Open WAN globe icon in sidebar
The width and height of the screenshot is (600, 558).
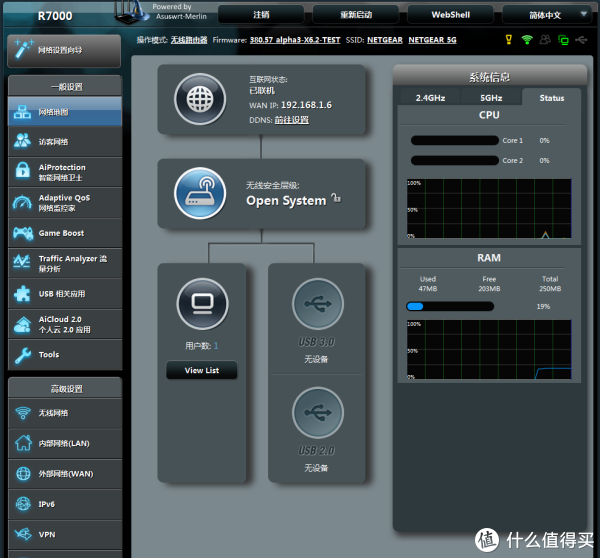(23, 473)
